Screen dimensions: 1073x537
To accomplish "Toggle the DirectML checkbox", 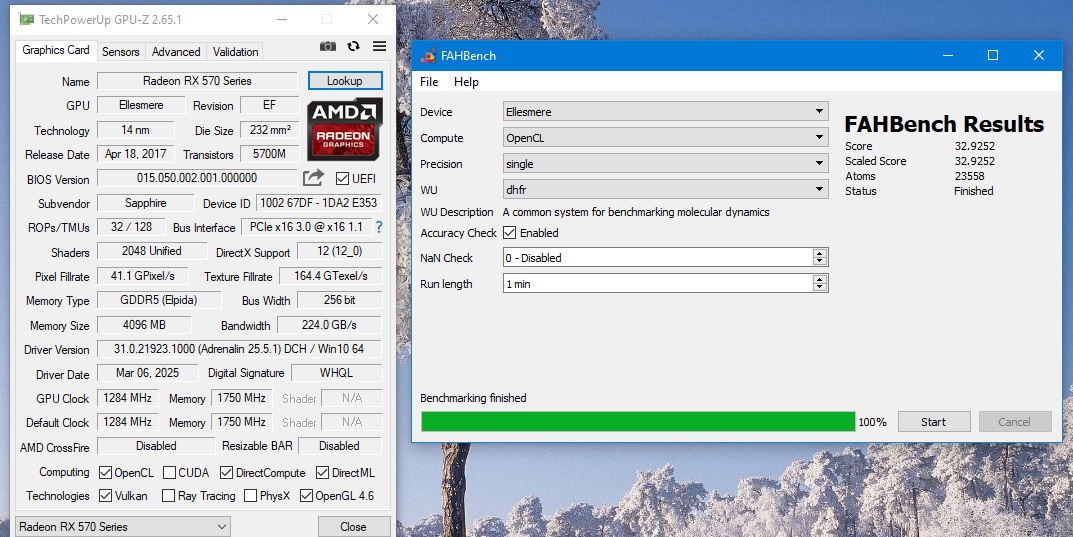I will pyautogui.click(x=322, y=473).
